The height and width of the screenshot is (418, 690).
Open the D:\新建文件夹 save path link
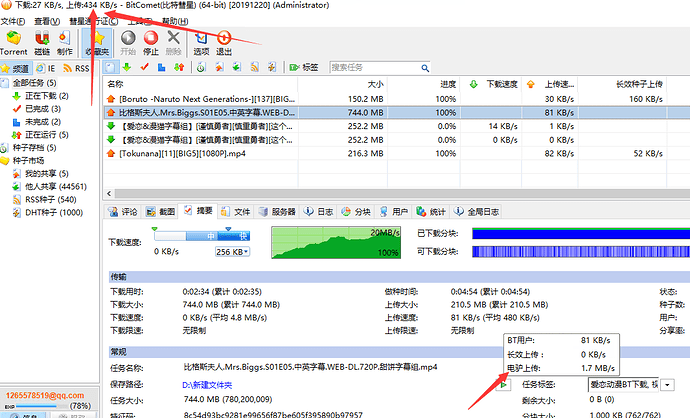coord(208,383)
